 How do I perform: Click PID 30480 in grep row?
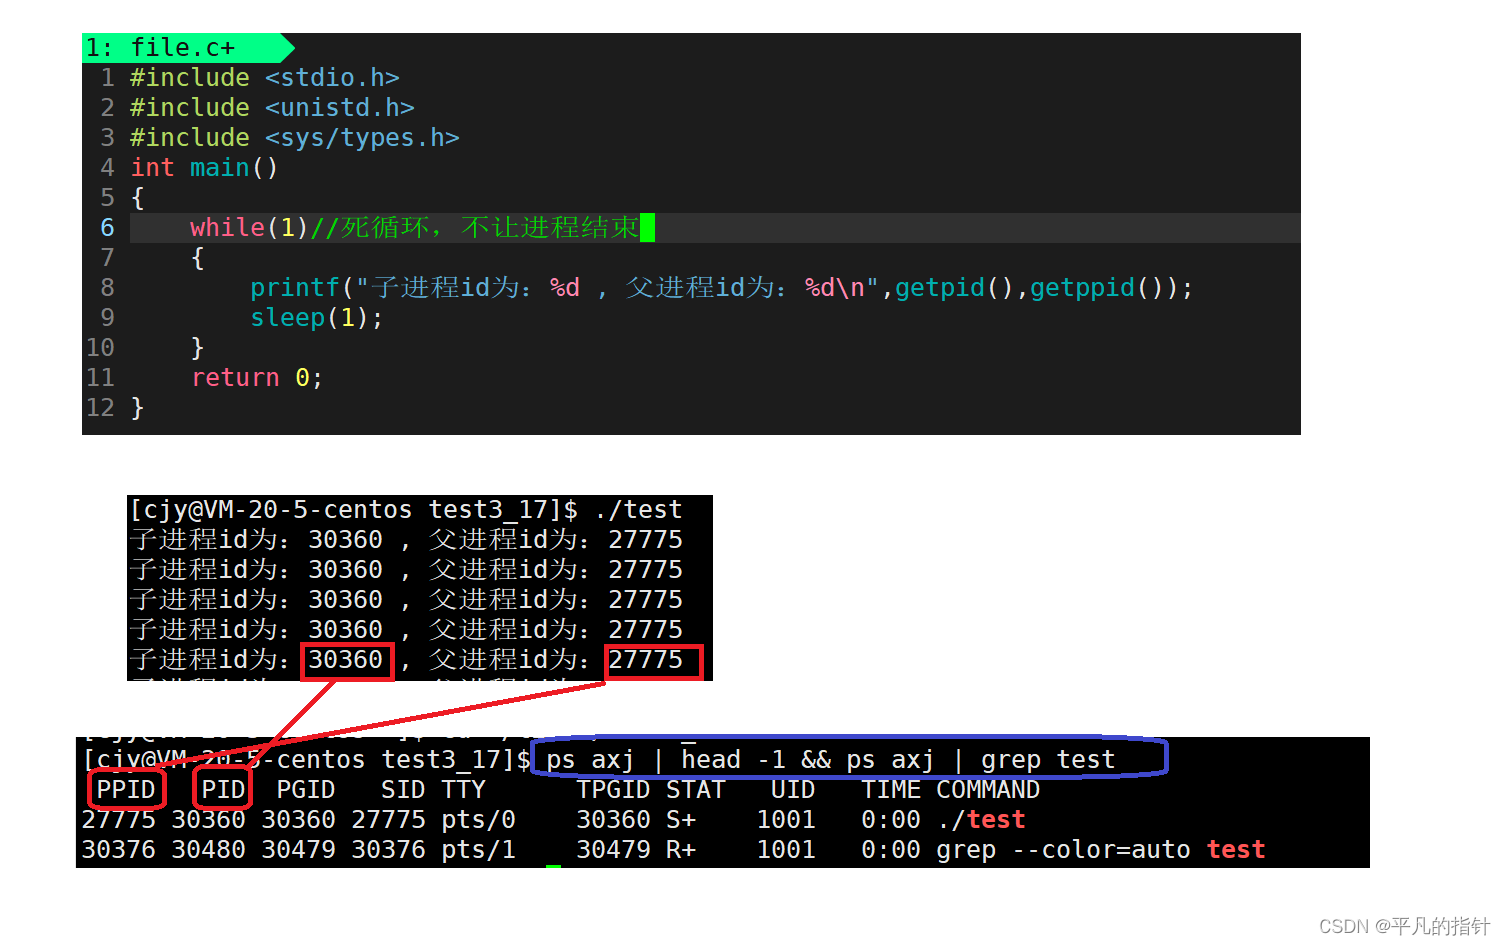pyautogui.click(x=208, y=849)
